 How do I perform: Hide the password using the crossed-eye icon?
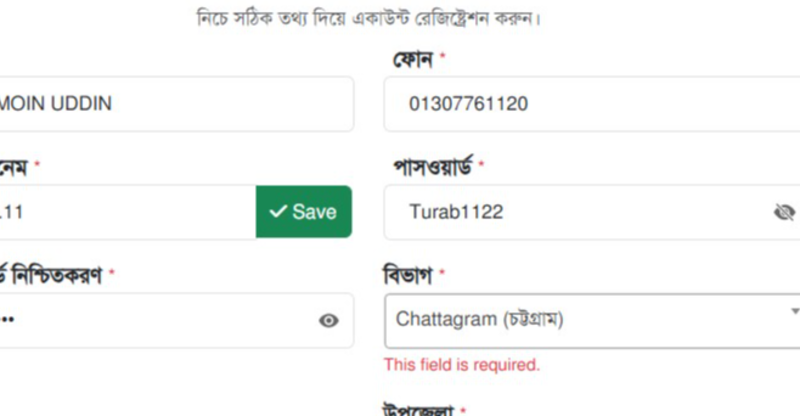[x=783, y=212]
